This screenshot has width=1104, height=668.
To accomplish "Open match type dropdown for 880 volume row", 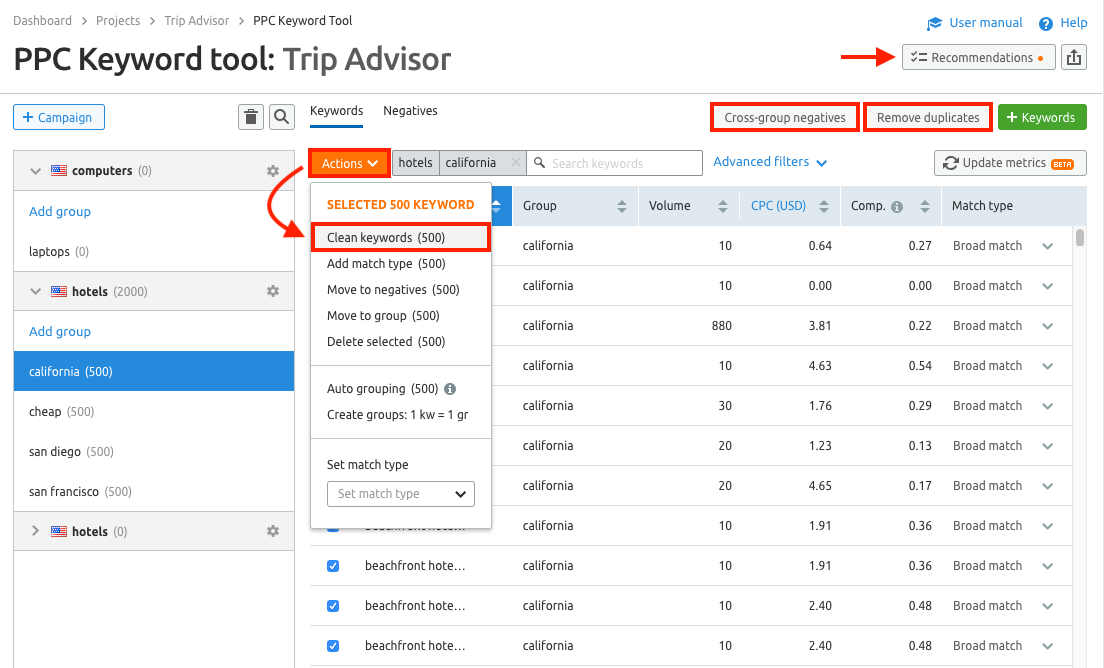I will (1048, 327).
